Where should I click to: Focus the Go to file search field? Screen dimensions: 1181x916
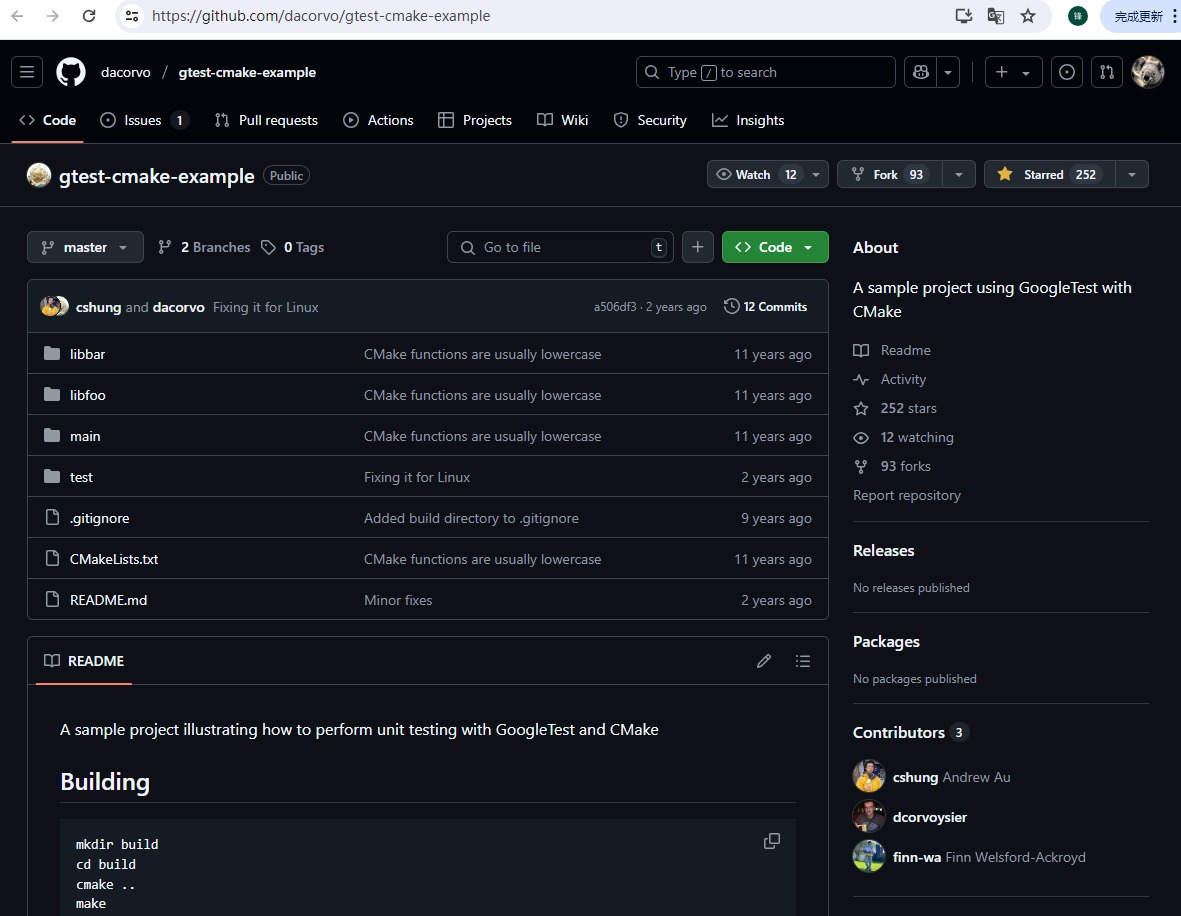point(560,247)
